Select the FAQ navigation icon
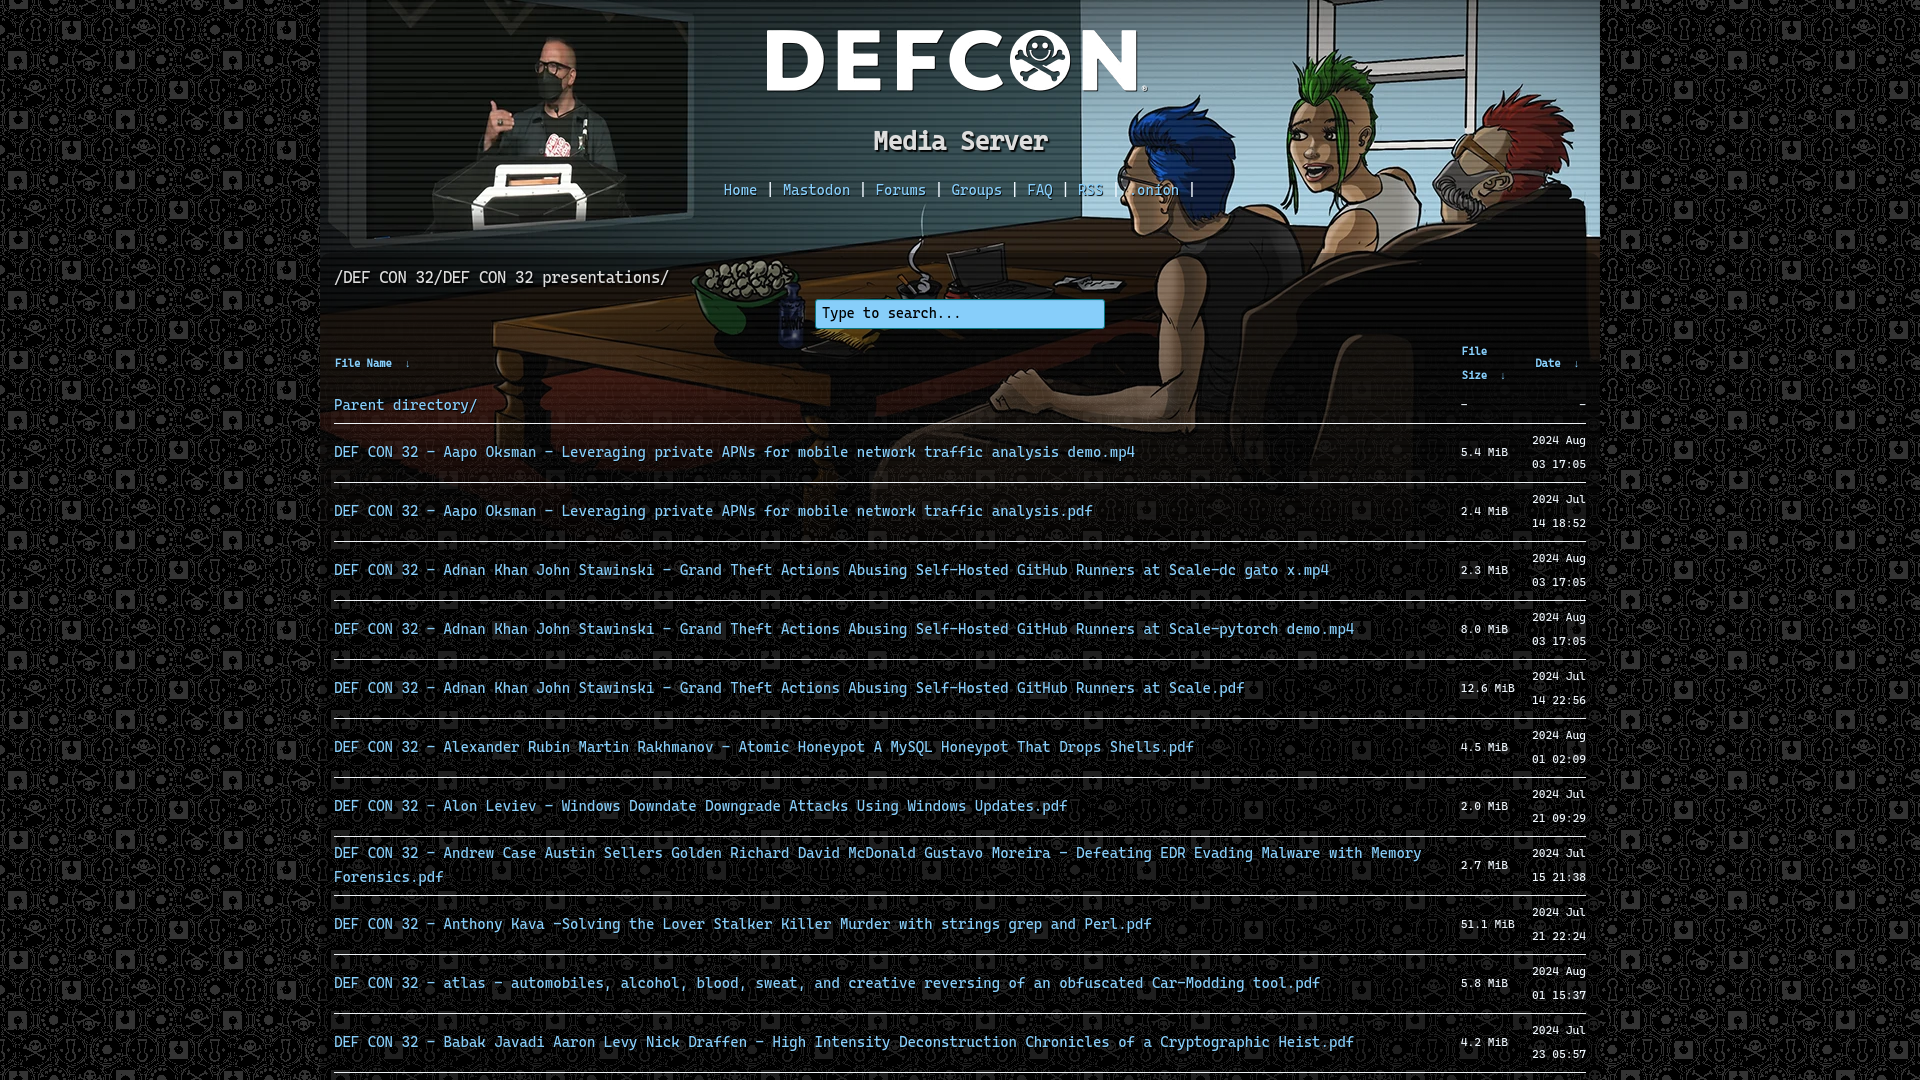Image resolution: width=1920 pixels, height=1080 pixels. click(1039, 189)
